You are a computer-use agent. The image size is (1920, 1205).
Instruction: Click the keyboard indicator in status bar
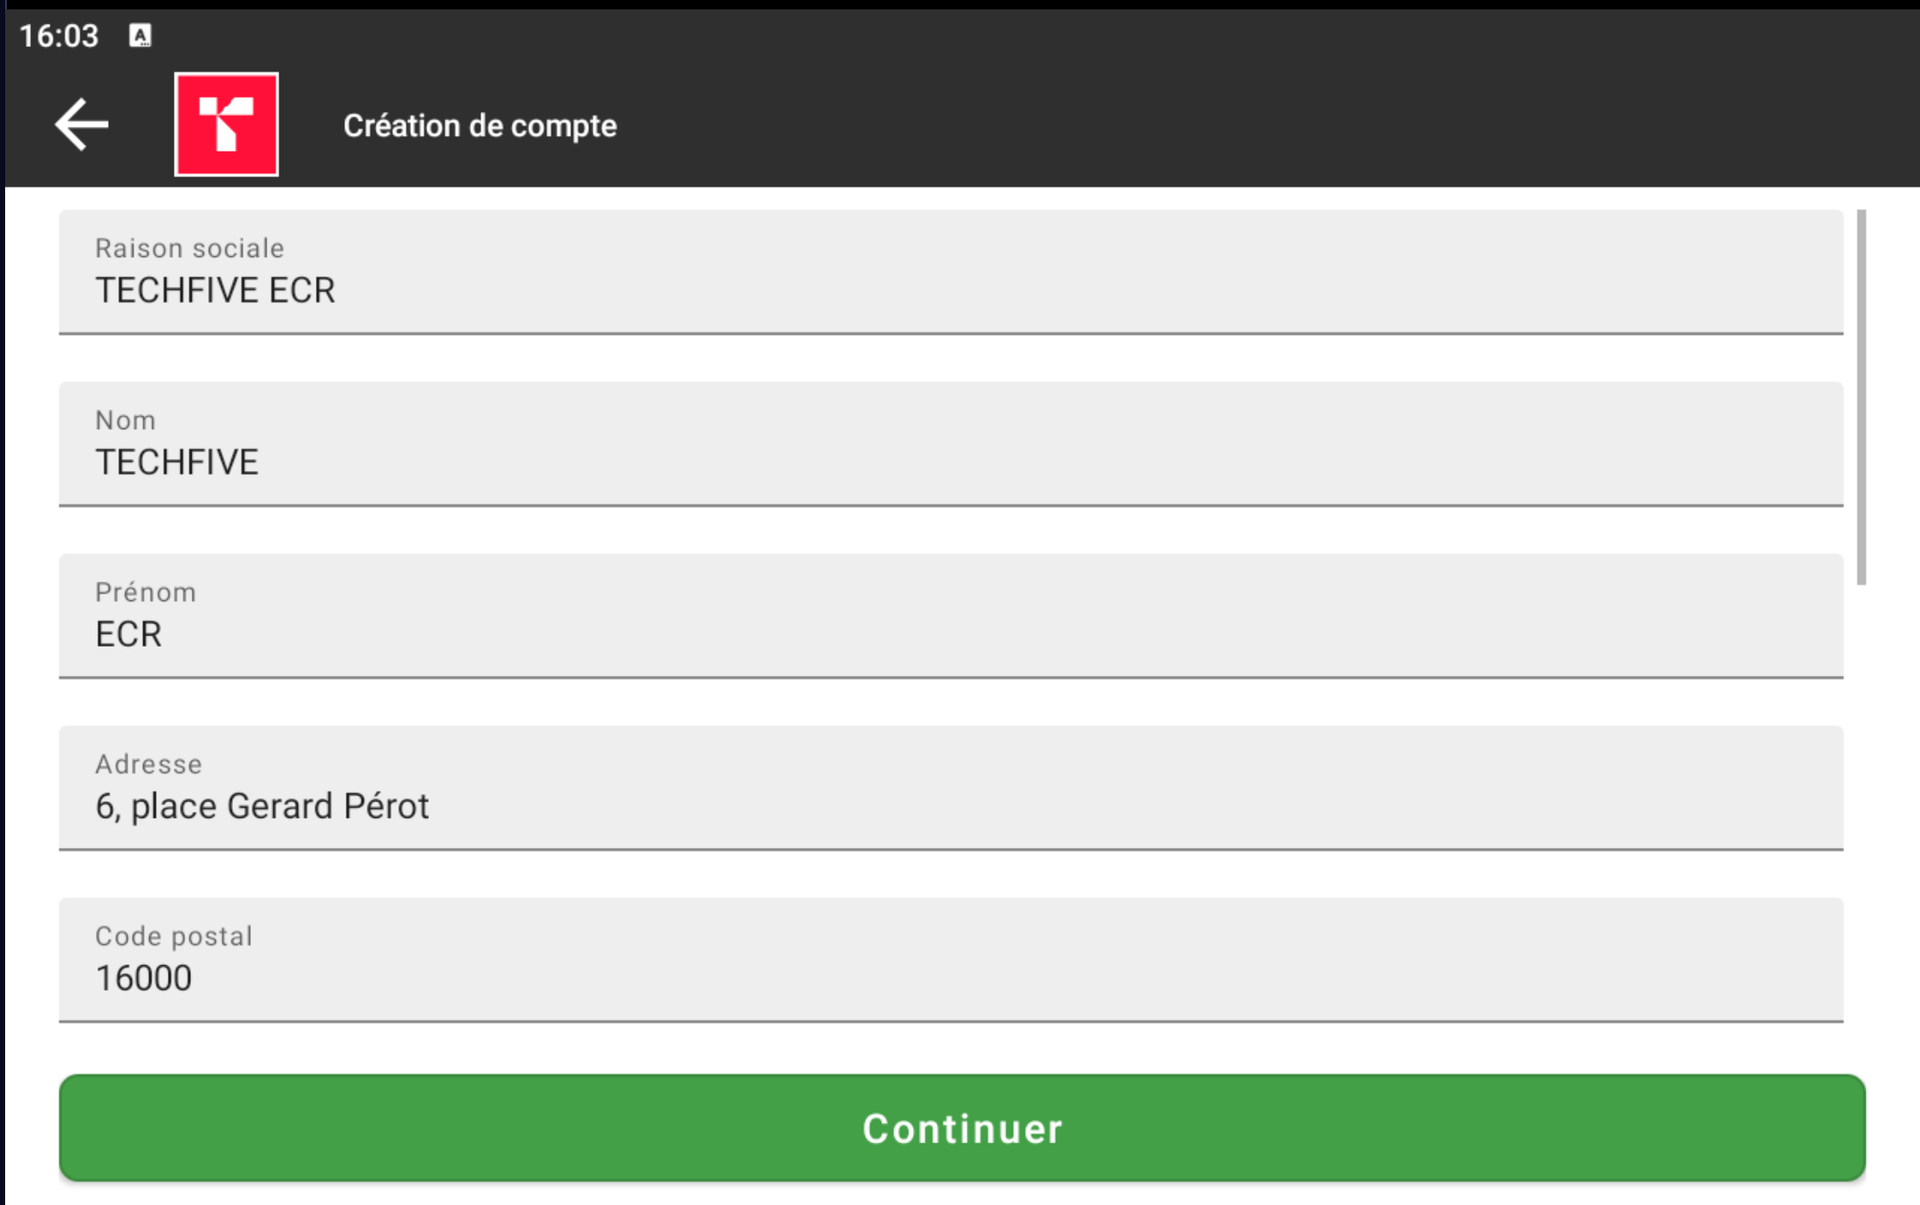(x=140, y=36)
